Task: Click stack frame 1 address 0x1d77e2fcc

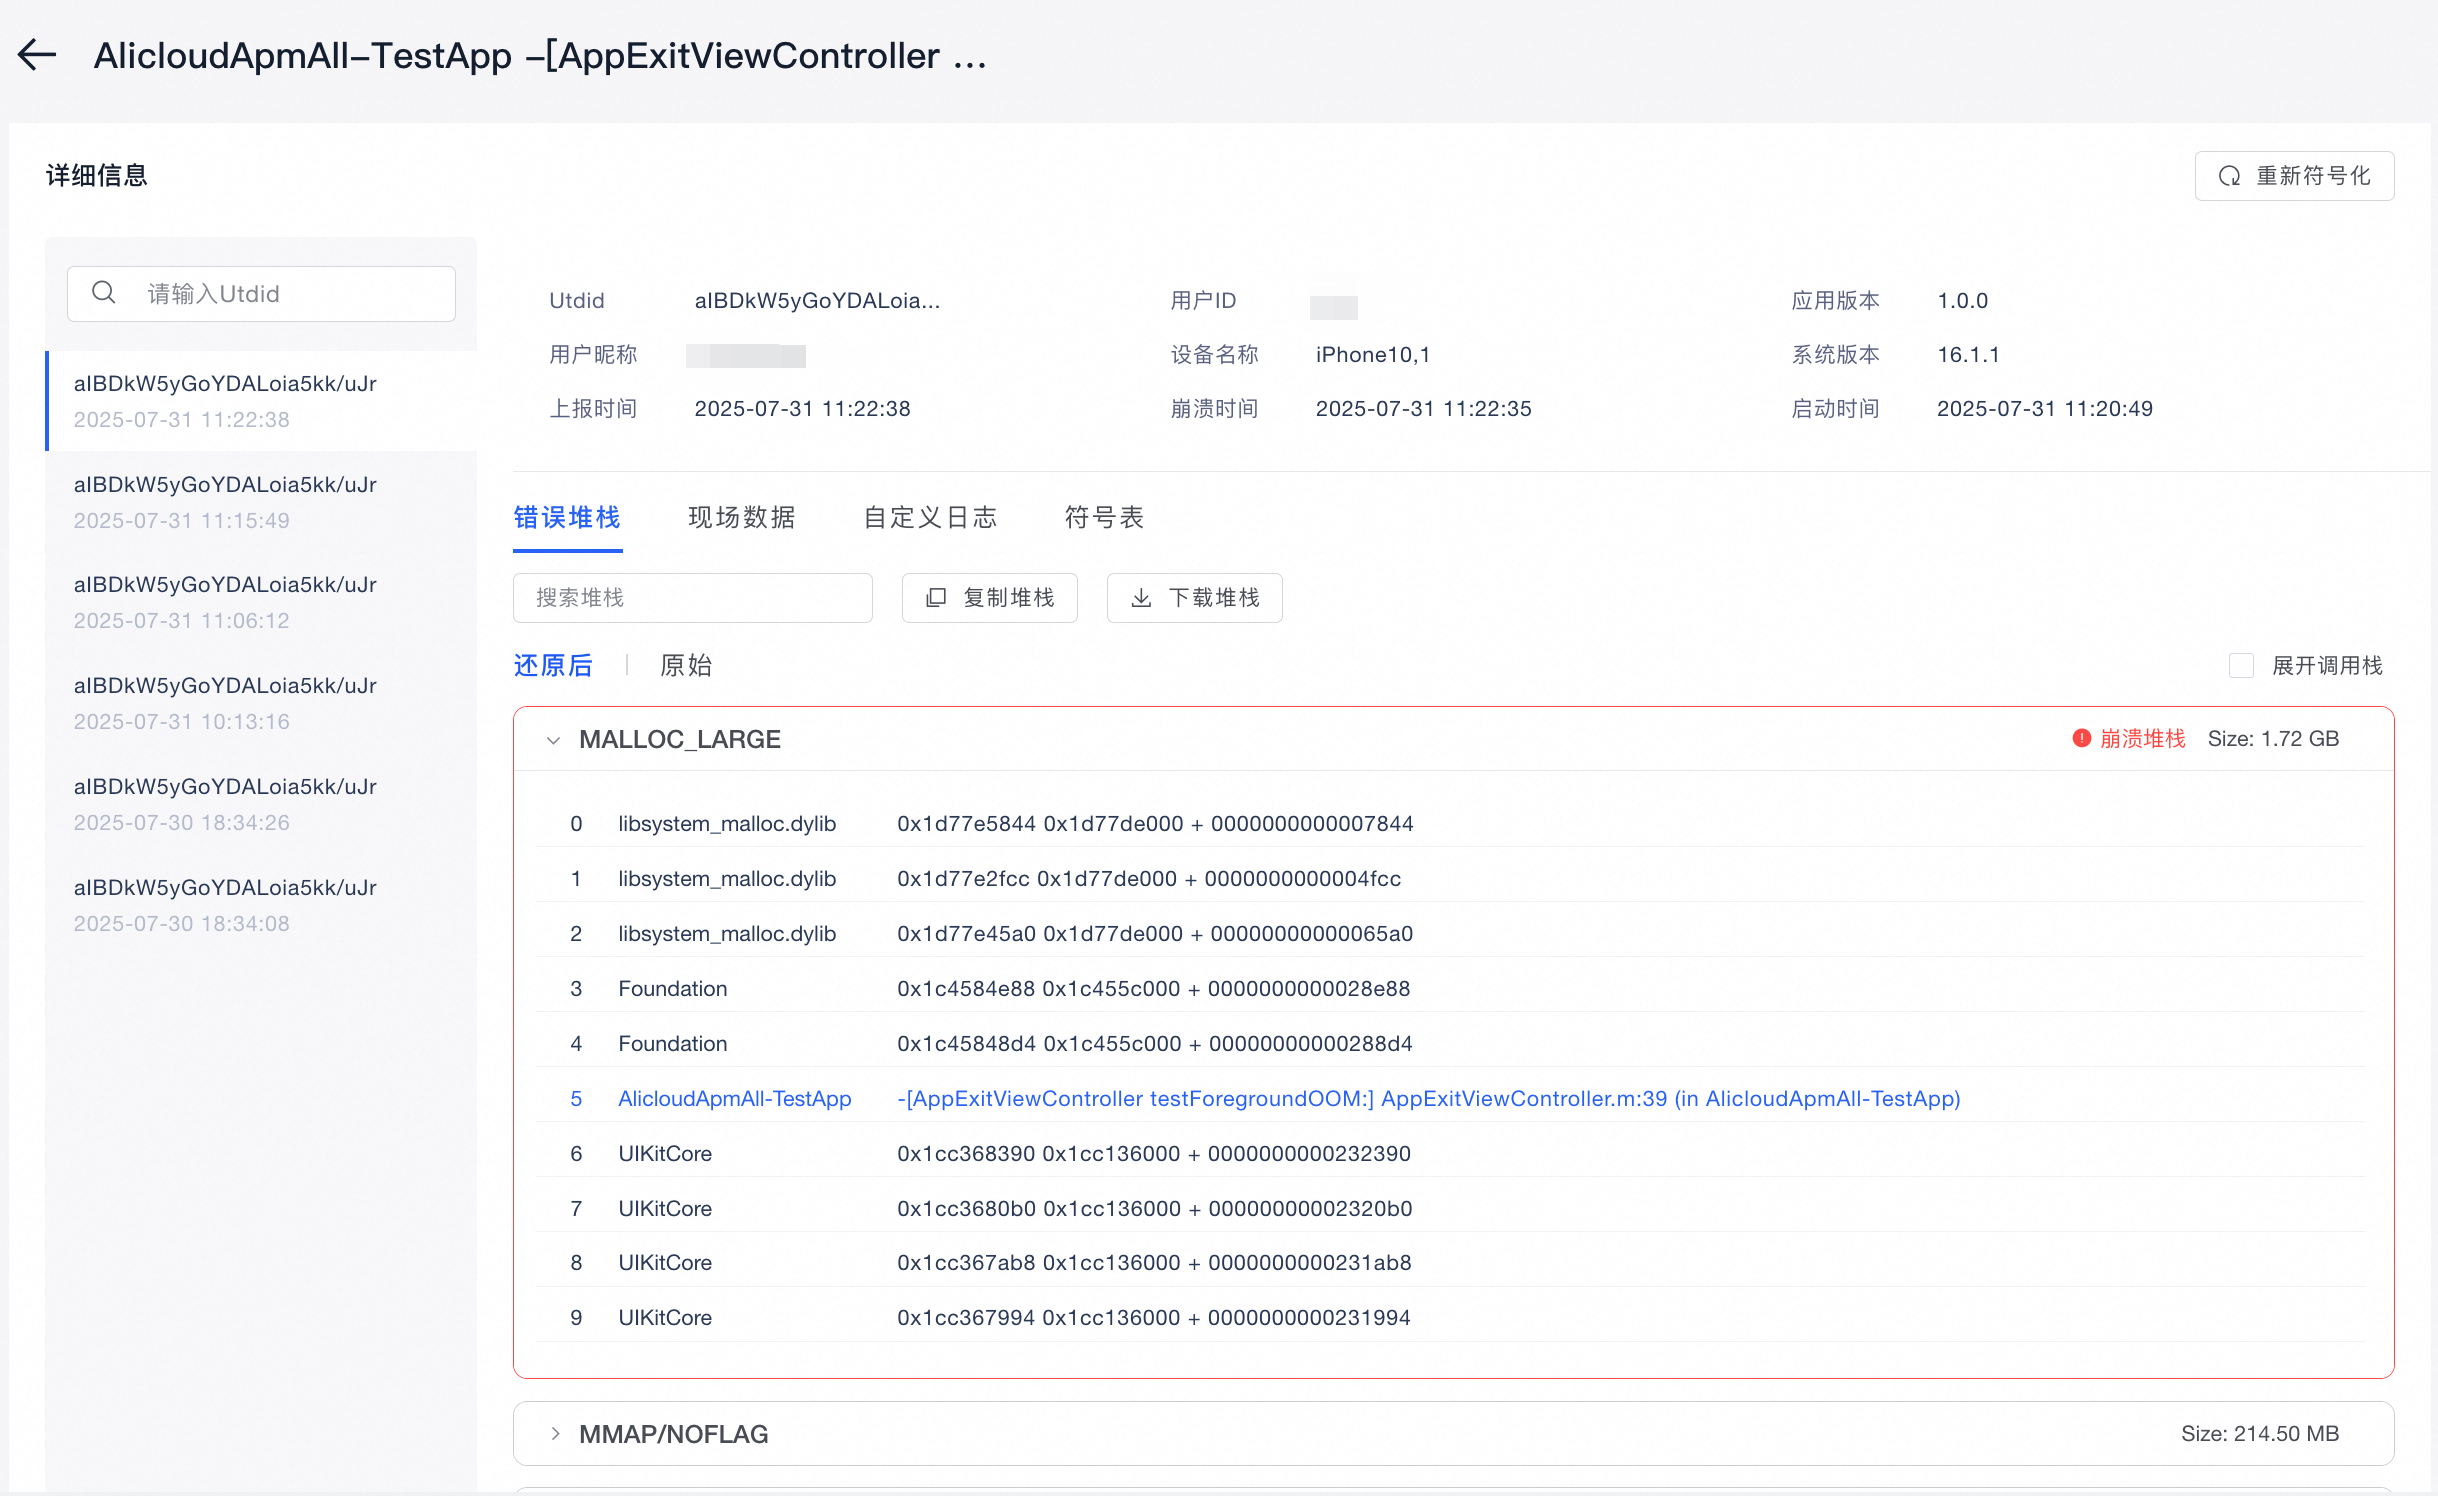Action: click(963, 878)
